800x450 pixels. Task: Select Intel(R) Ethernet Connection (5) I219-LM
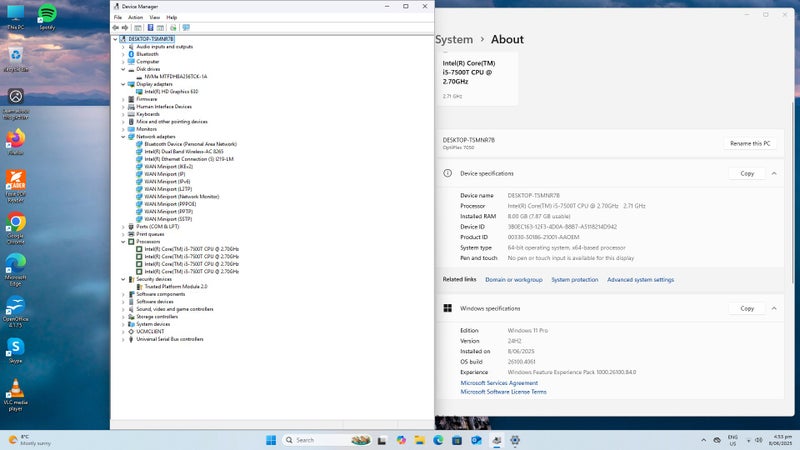189,159
